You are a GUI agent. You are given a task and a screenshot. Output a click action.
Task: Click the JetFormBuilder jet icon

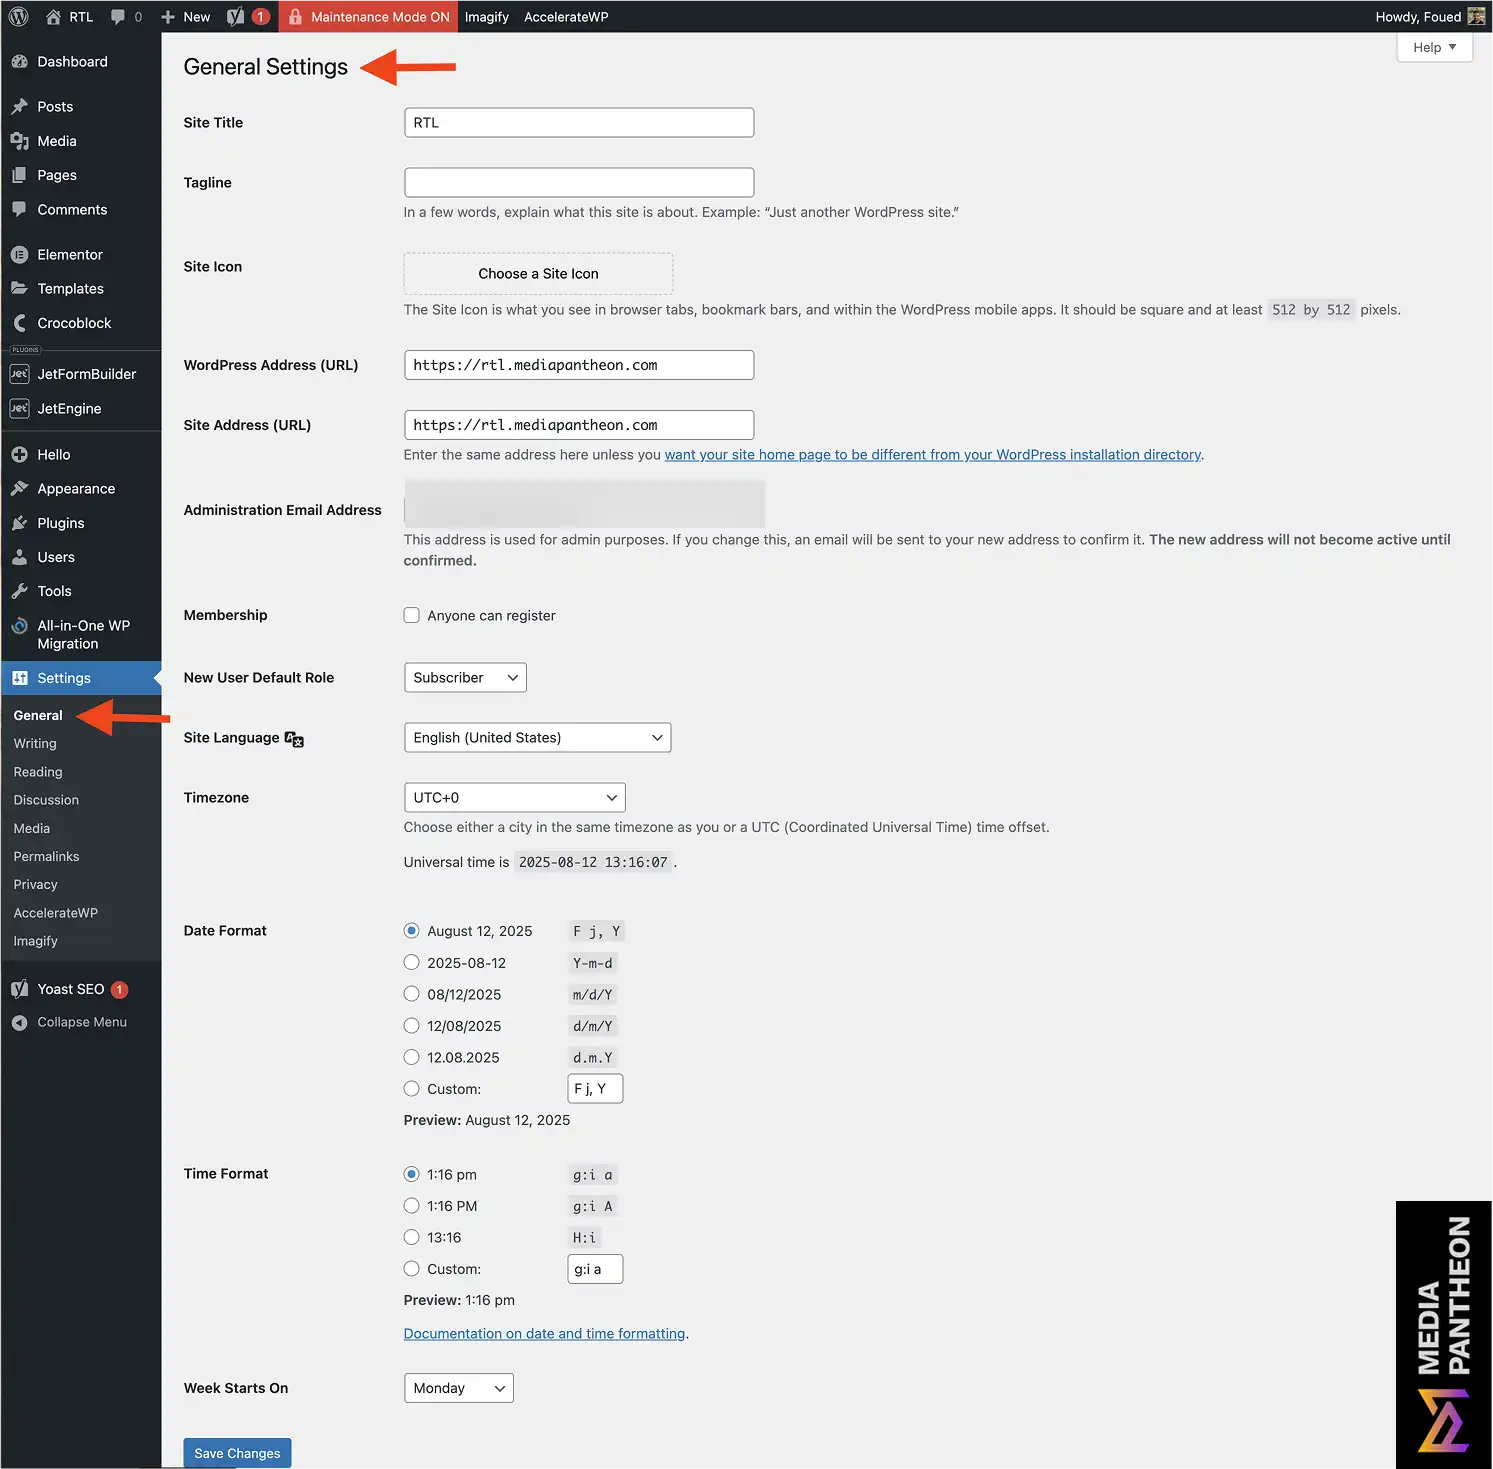click(19, 374)
